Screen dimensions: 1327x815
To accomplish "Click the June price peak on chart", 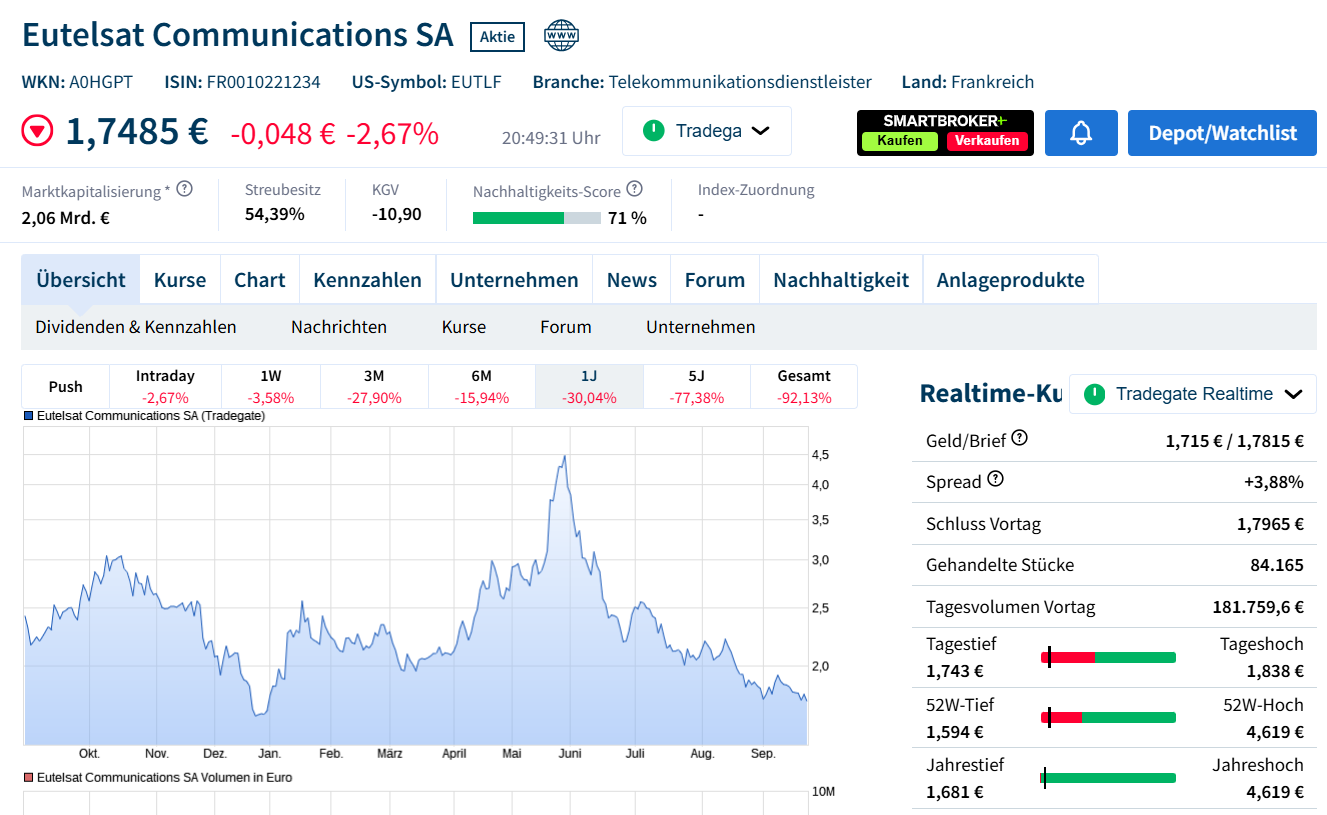I will point(565,457).
